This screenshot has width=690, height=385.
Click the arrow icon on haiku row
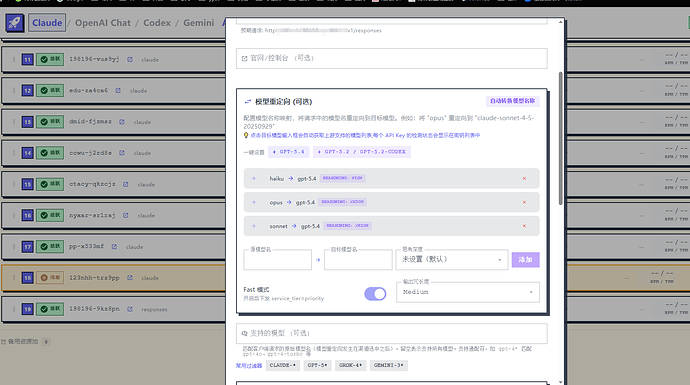coord(254,178)
